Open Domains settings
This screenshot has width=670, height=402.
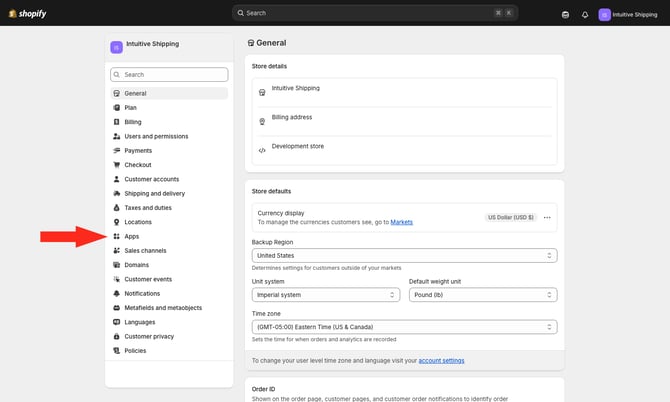[169, 265]
